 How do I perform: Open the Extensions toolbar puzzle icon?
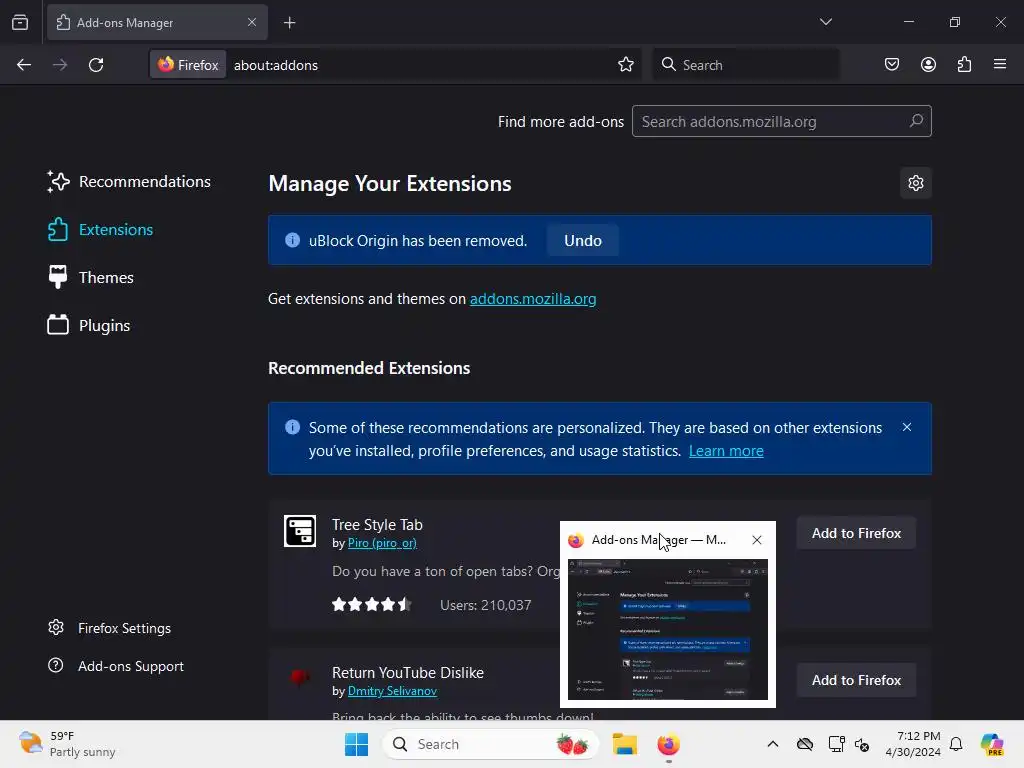[964, 65]
